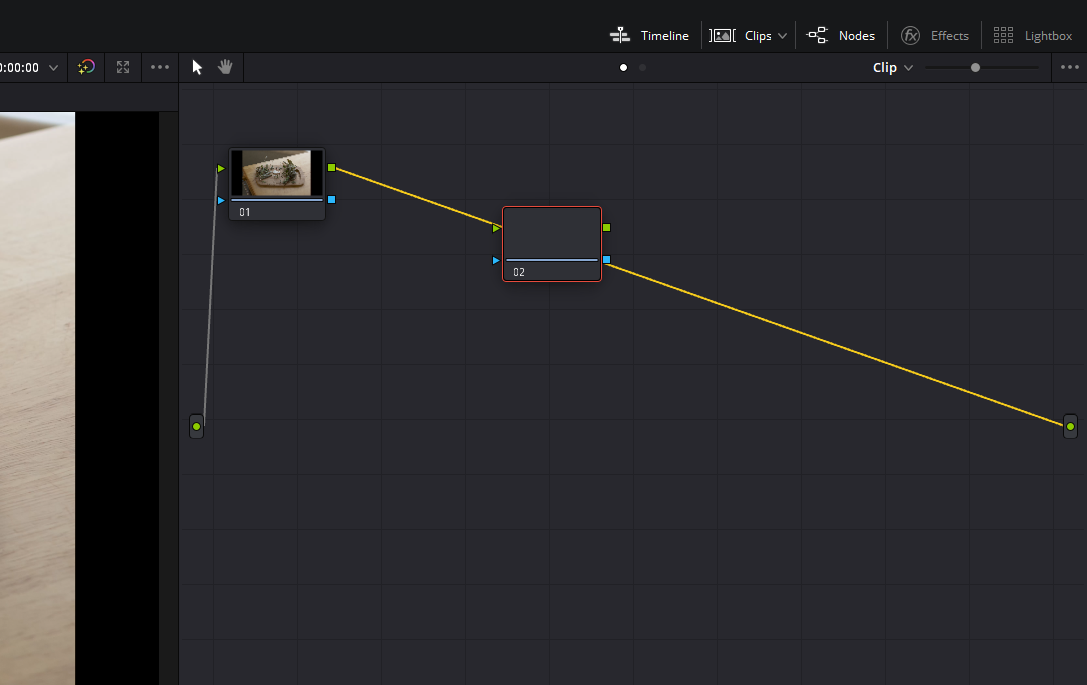Select the pointer selection tool
1087x685 pixels.
point(196,67)
